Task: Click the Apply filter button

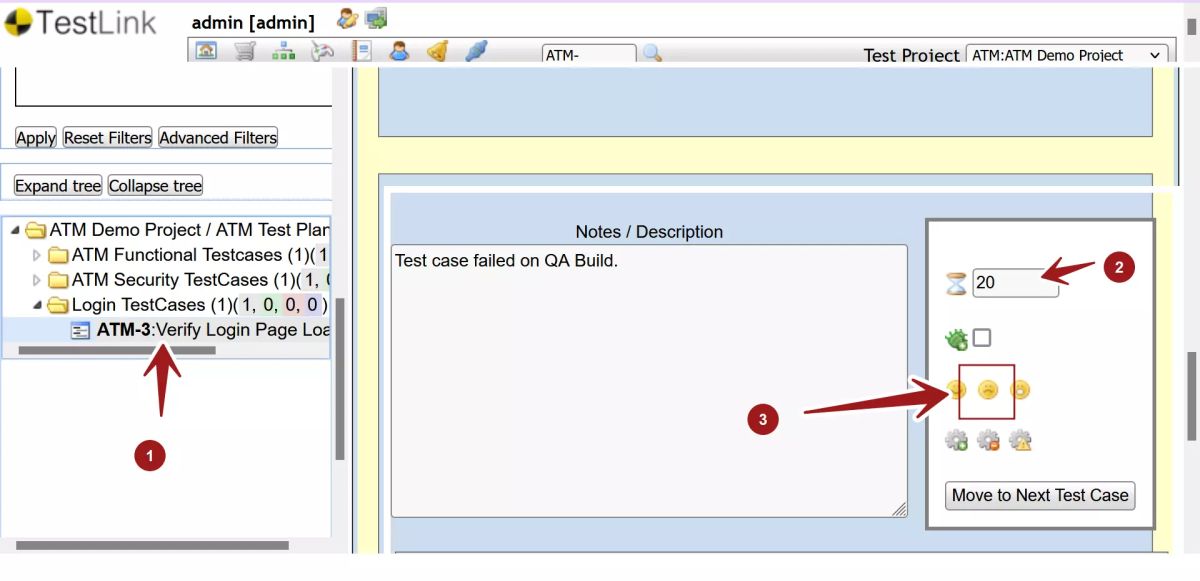Action: click(36, 138)
